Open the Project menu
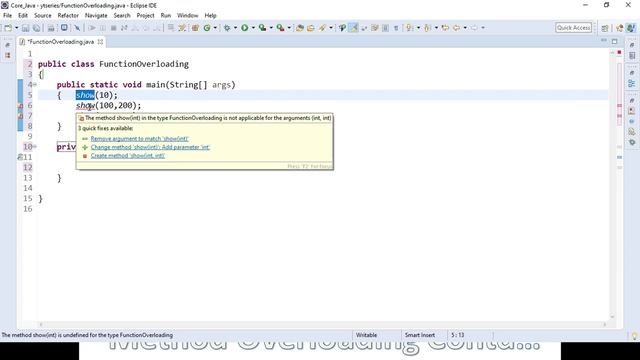 tap(145, 16)
